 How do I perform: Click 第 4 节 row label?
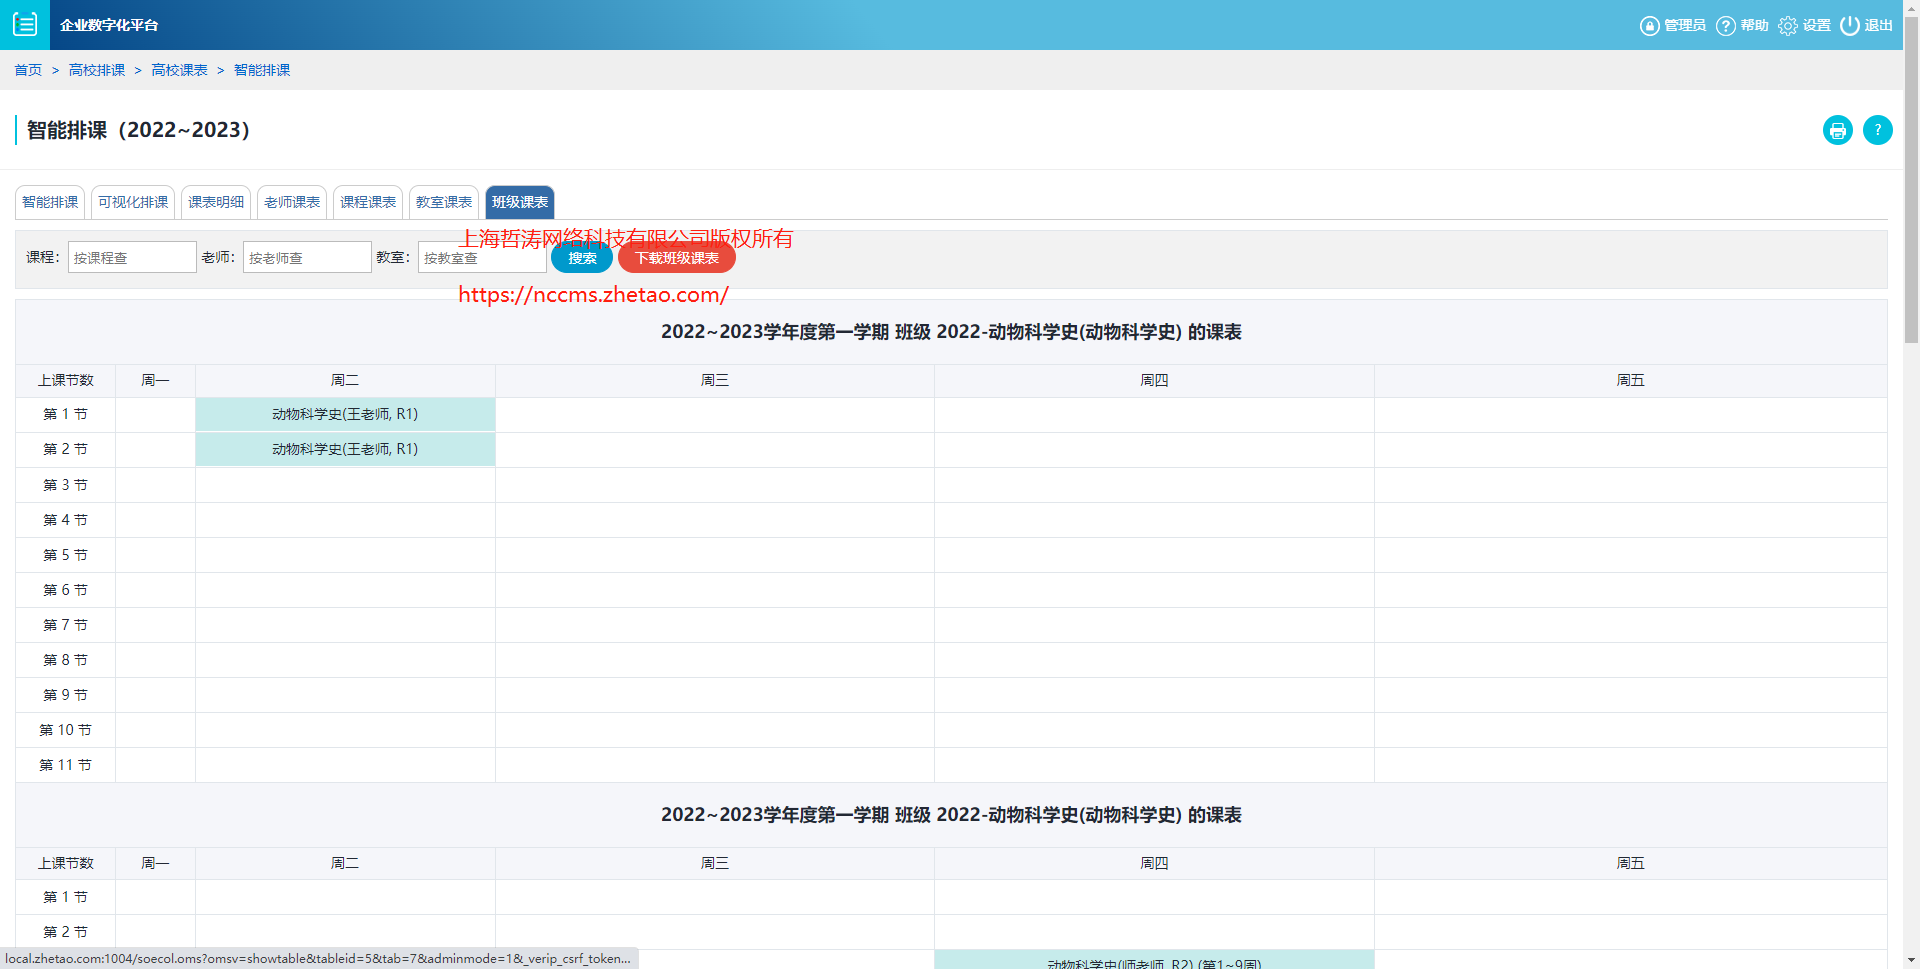click(65, 520)
